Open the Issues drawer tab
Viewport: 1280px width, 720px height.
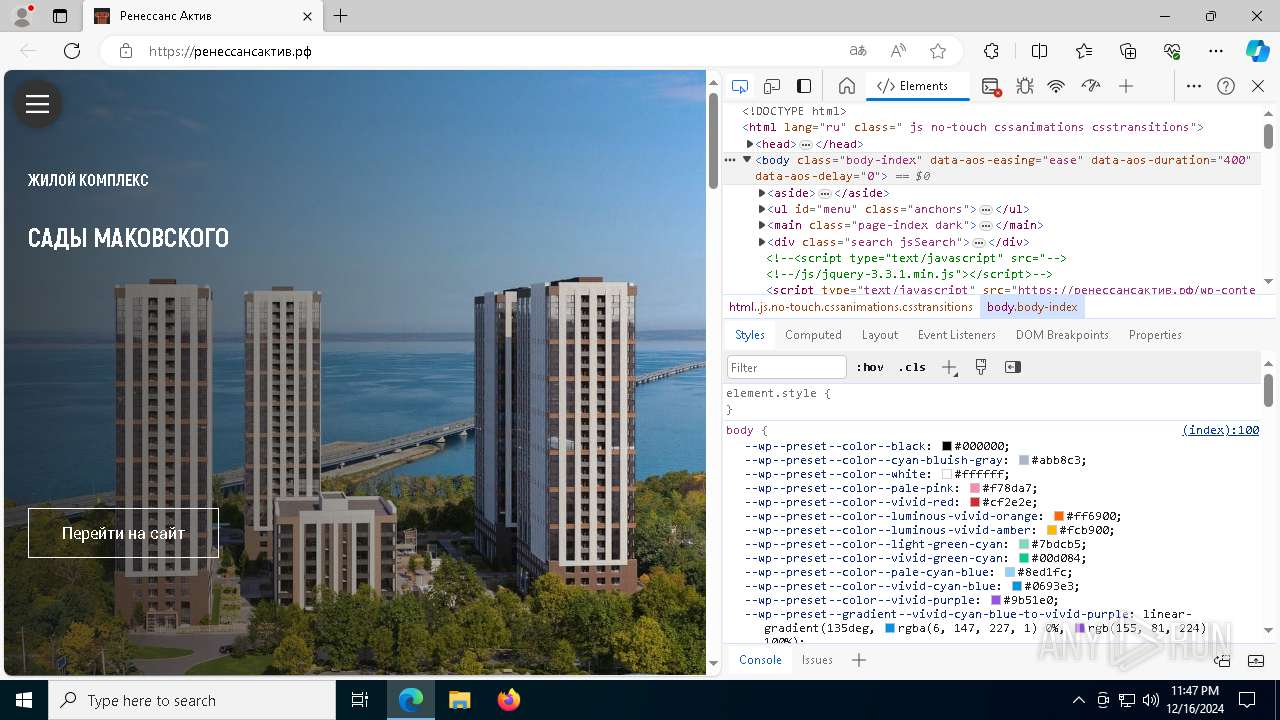[817, 660]
